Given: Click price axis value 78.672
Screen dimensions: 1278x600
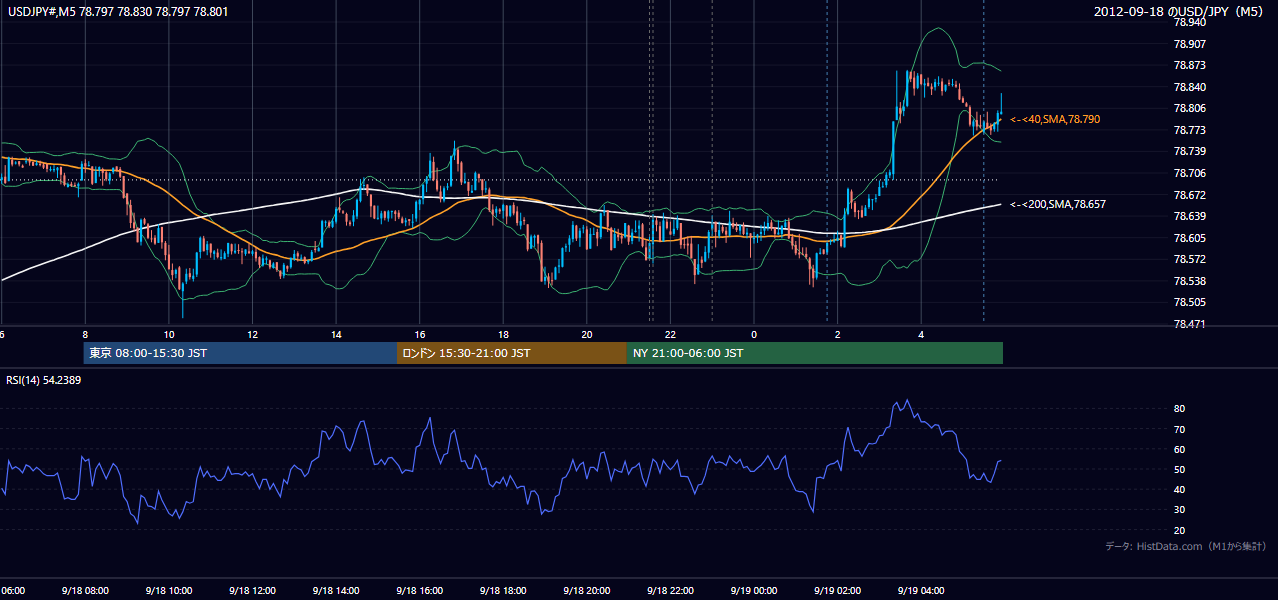Looking at the screenshot, I should (x=1188, y=195).
